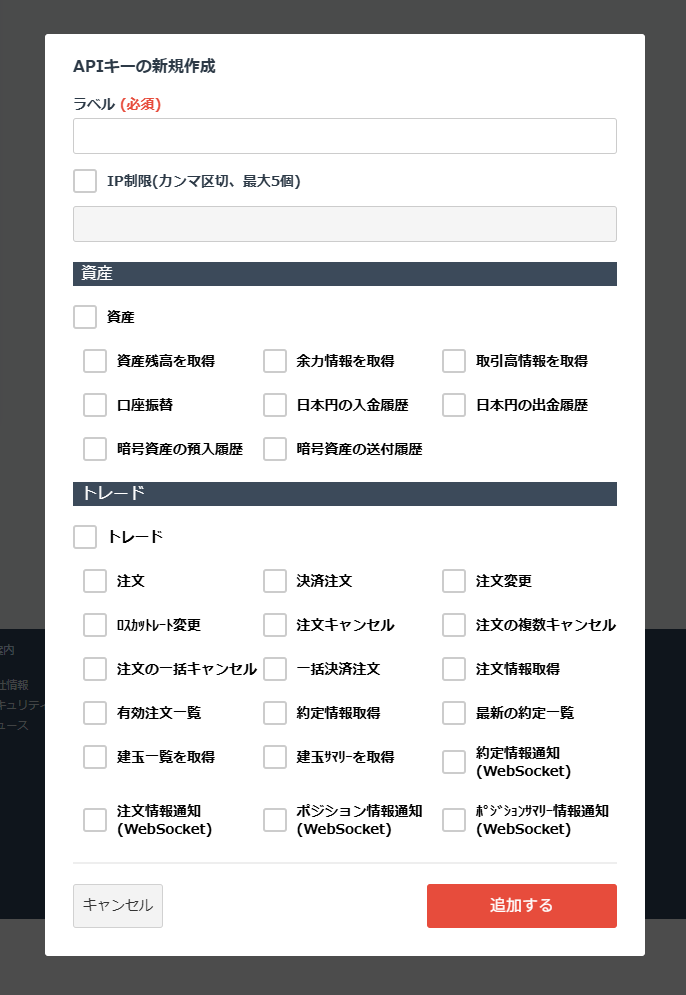Click the red 追加する button
686x995 pixels.
(521, 906)
